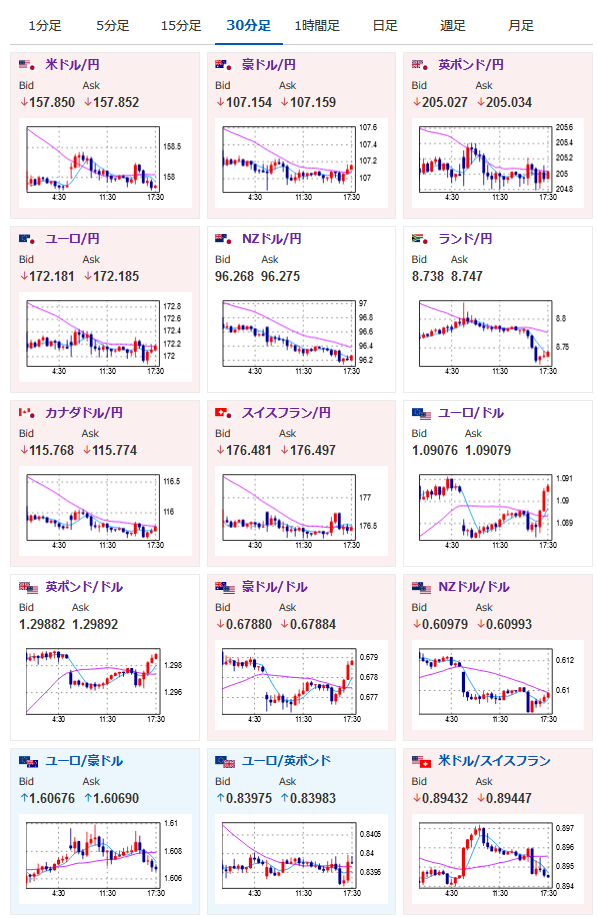Open the 月足 monthly chart tab

click(521, 26)
